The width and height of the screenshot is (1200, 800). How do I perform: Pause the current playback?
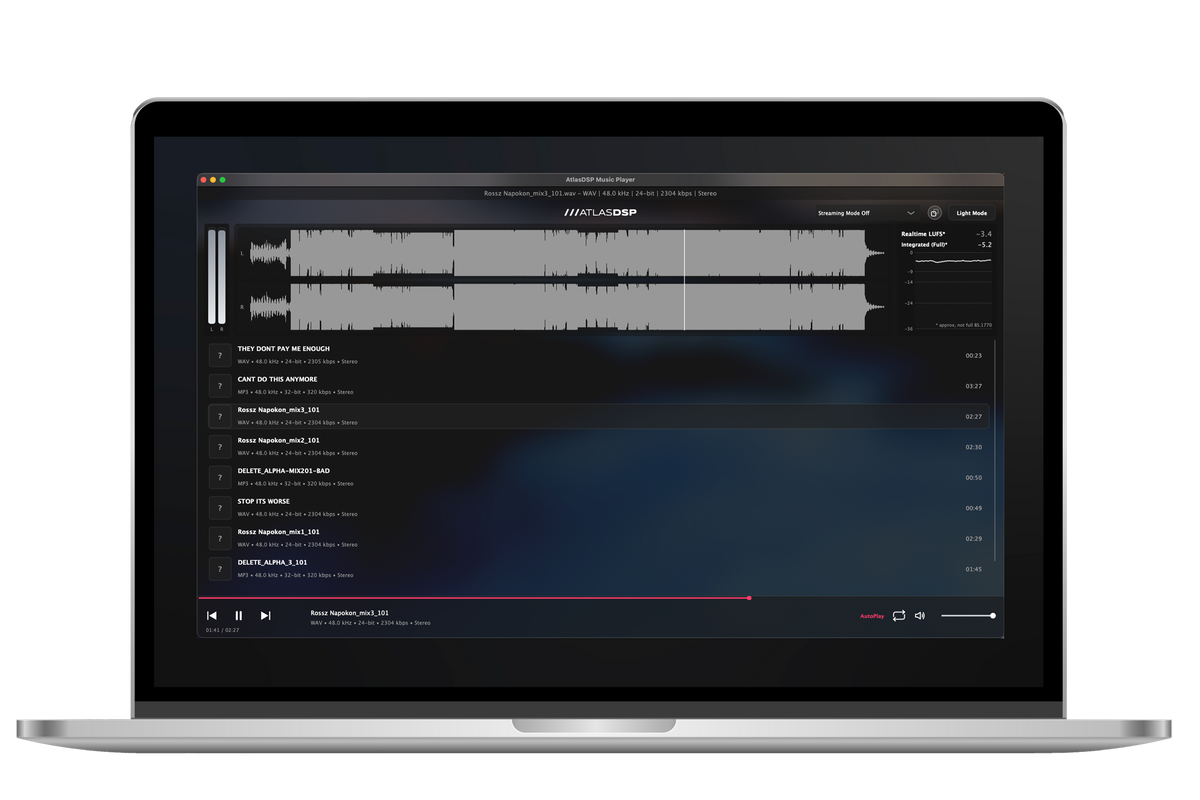point(238,616)
